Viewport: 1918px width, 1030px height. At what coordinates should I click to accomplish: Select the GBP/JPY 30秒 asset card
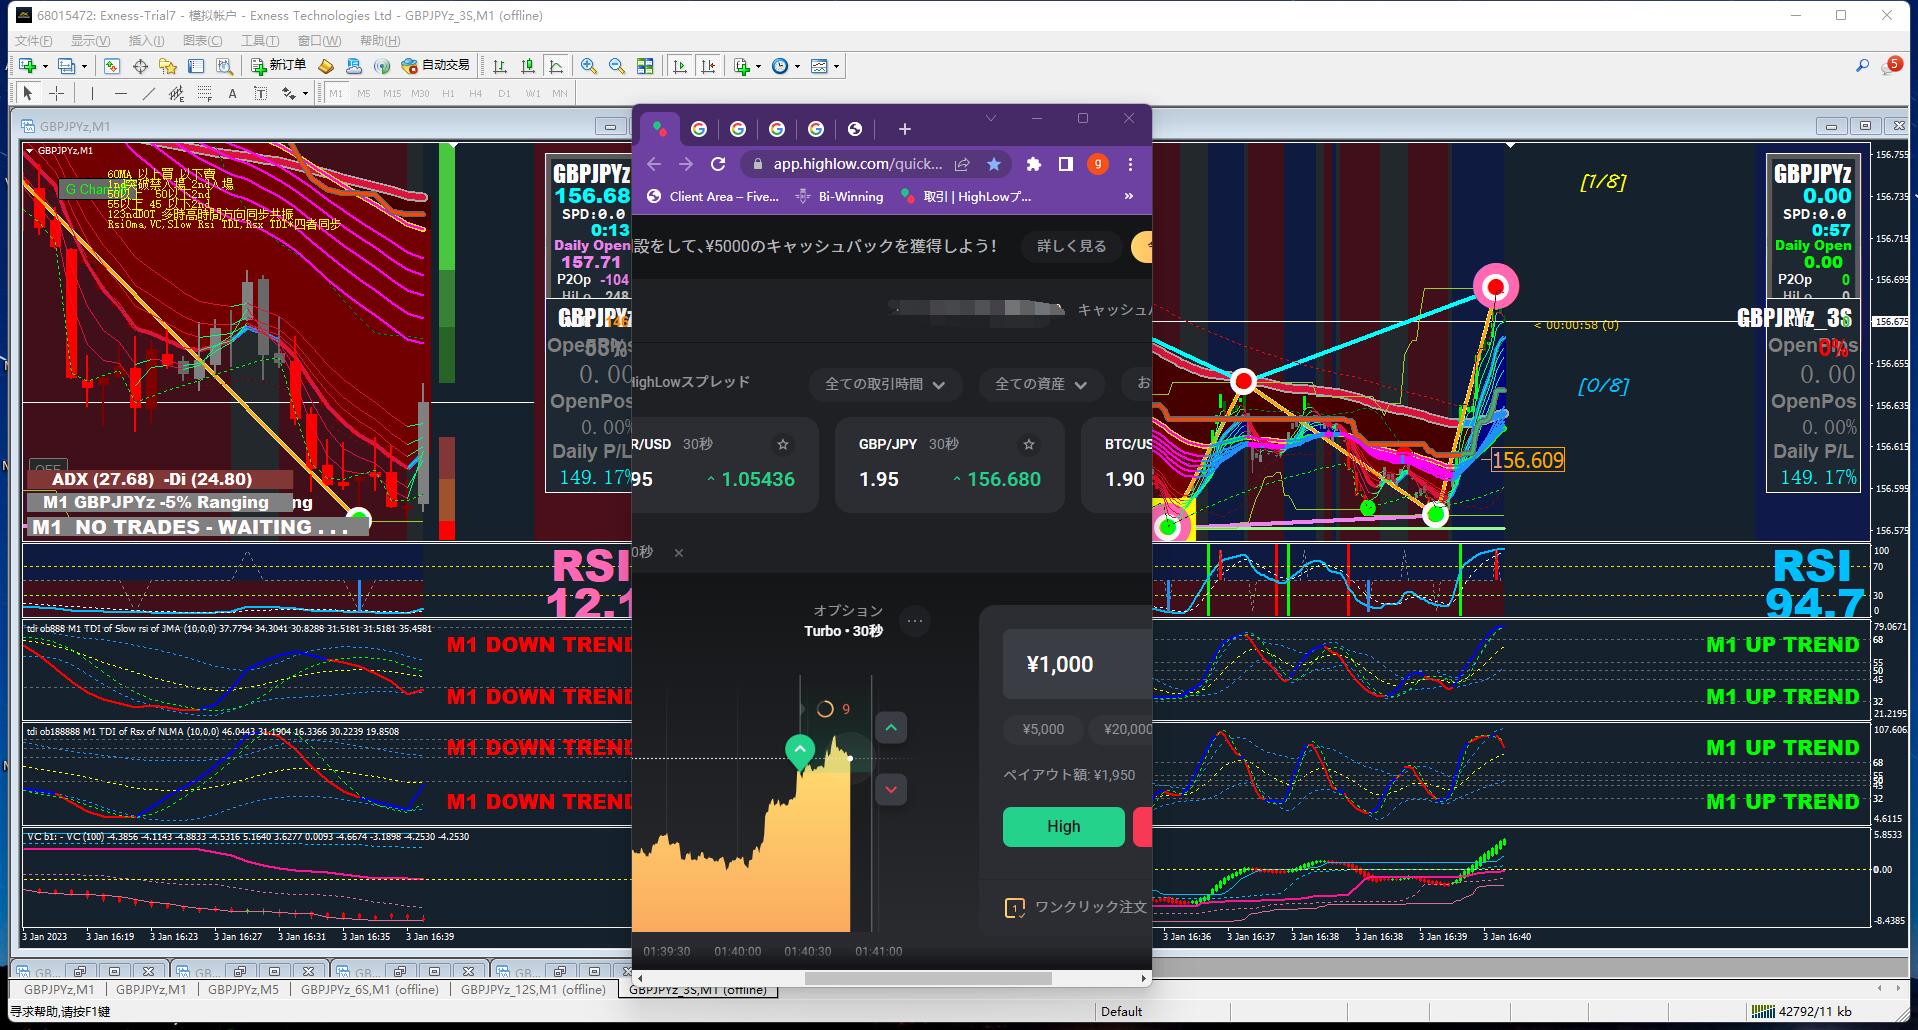tap(949, 465)
